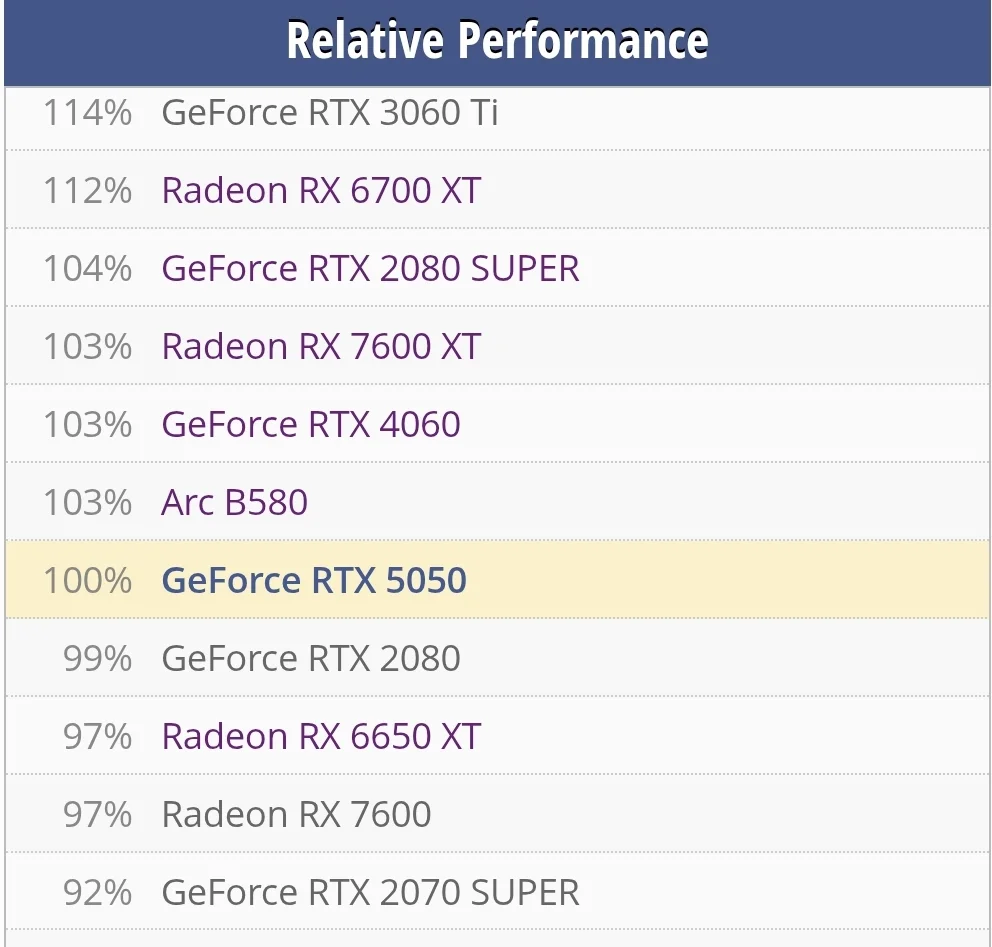Click the Radeon RX 6700 XT link
Screen dimensions: 992x947
[321, 190]
